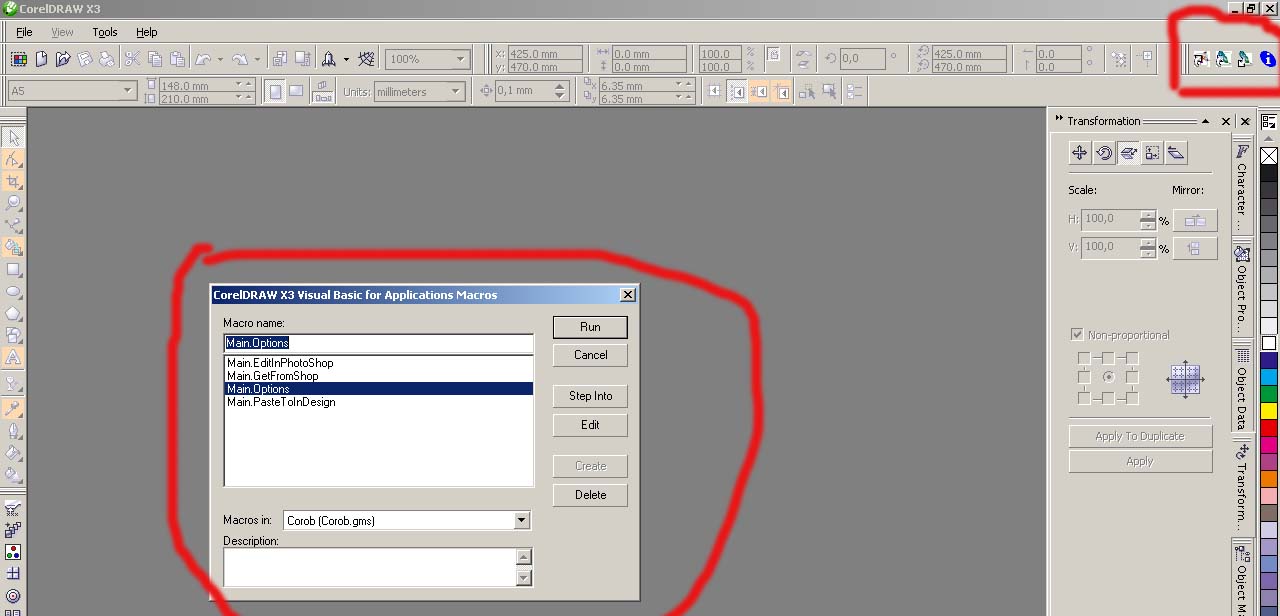This screenshot has height=616, width=1280.
Task: Click the Step Into button
Action: click(590, 396)
